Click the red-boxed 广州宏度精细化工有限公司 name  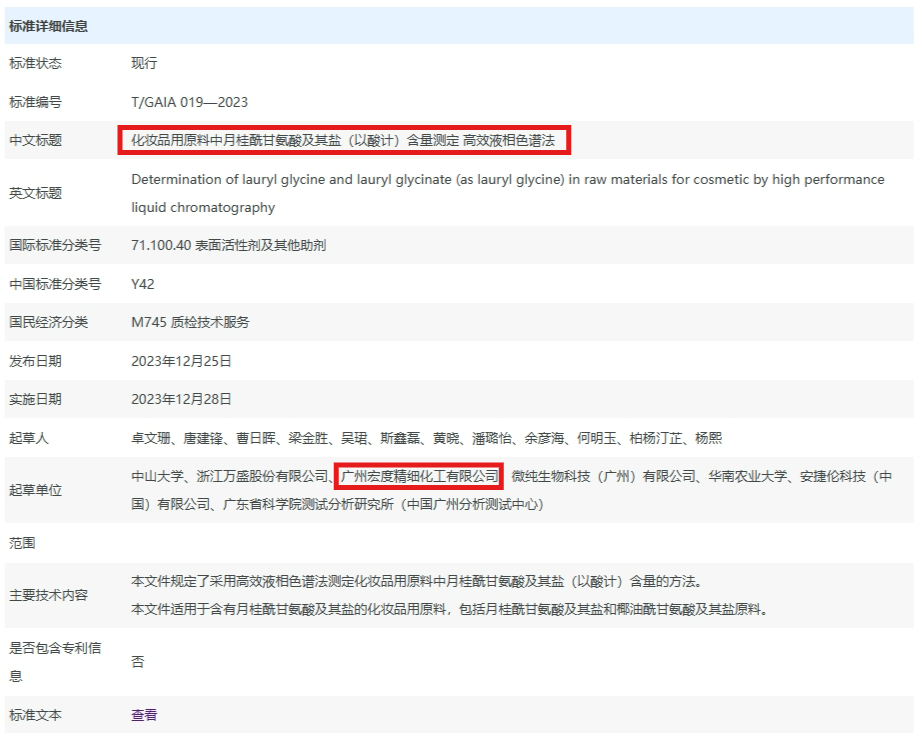(x=419, y=475)
